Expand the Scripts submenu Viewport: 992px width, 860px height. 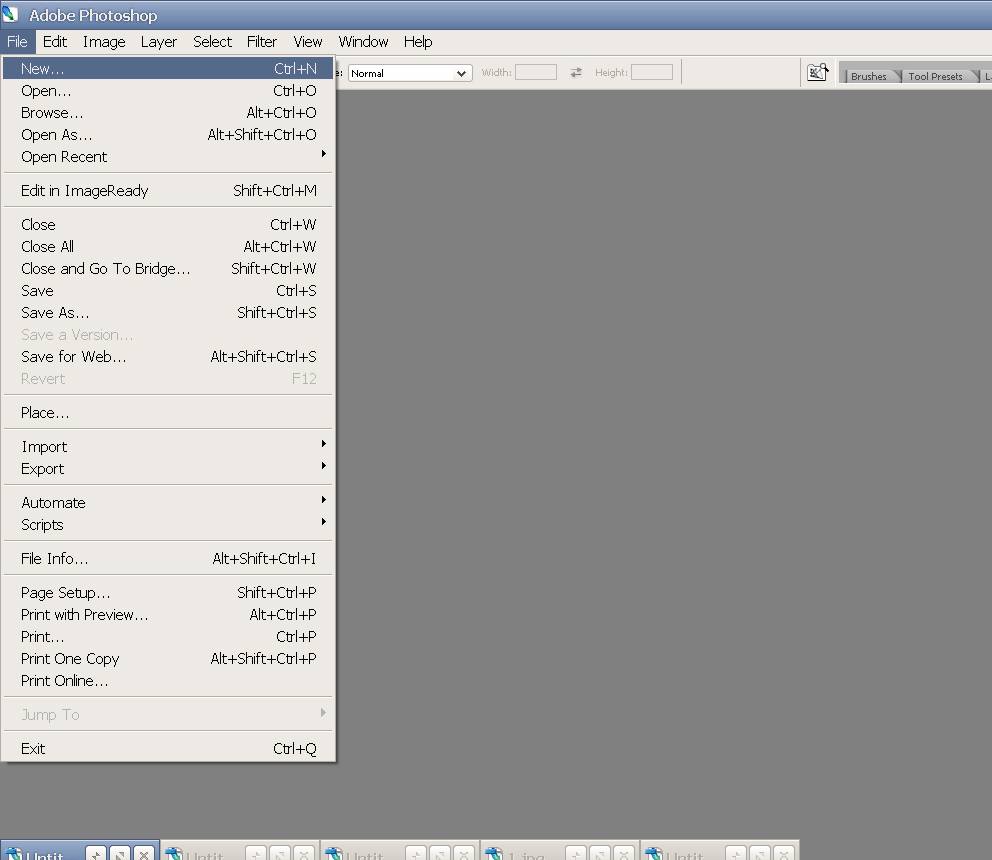tap(168, 525)
